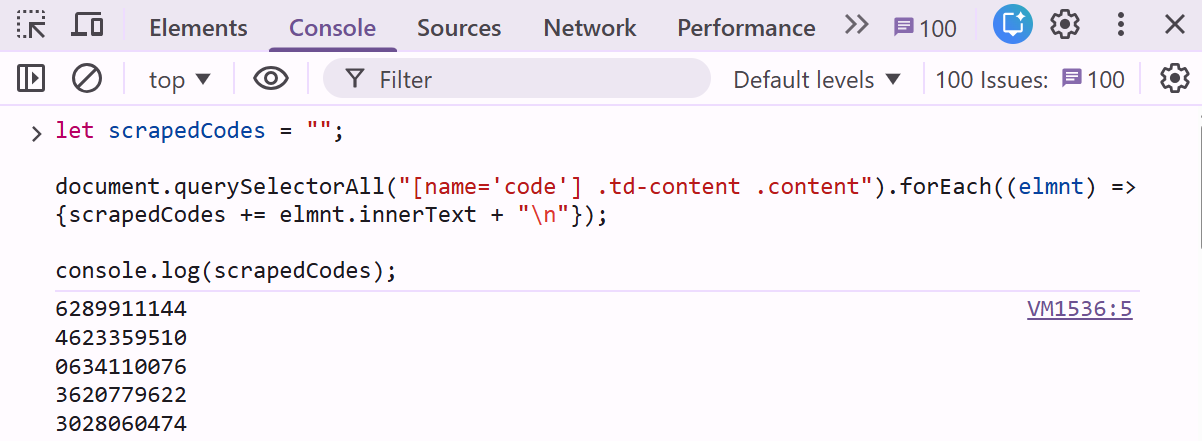Open the Sources tab
The image size is (1202, 441).
[x=459, y=28]
